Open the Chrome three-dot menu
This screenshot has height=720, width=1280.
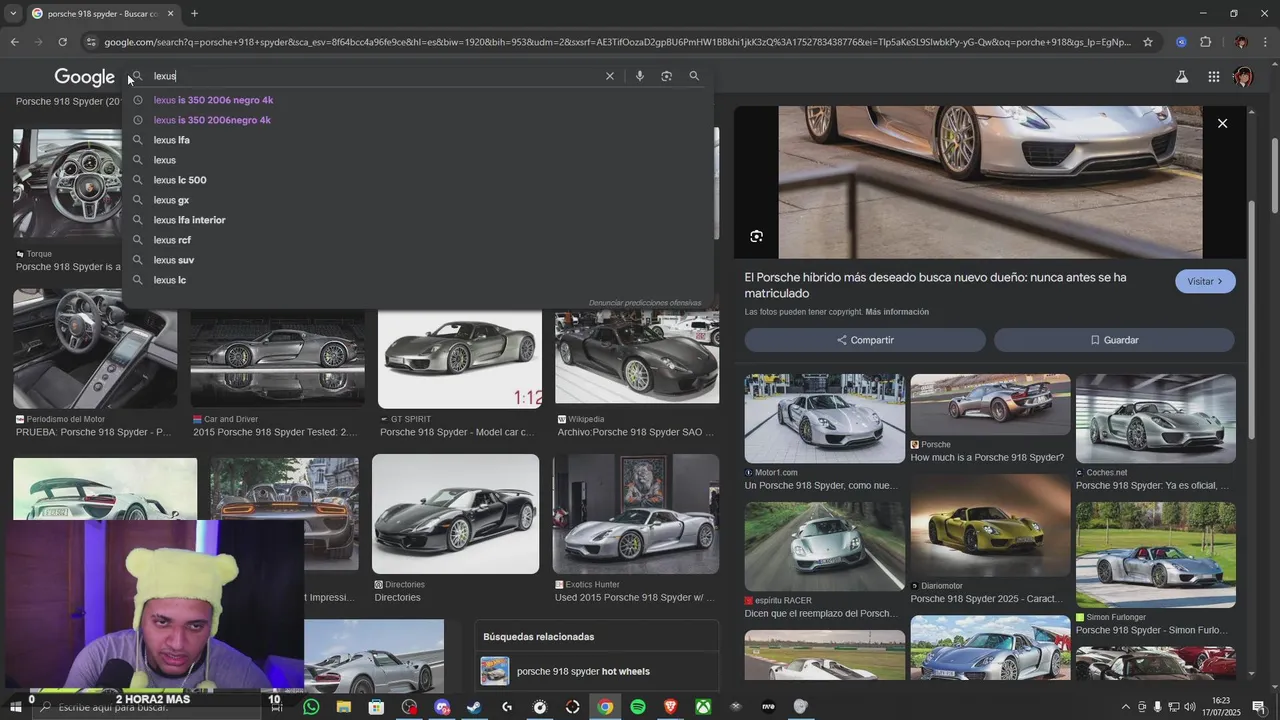pos(1266,42)
